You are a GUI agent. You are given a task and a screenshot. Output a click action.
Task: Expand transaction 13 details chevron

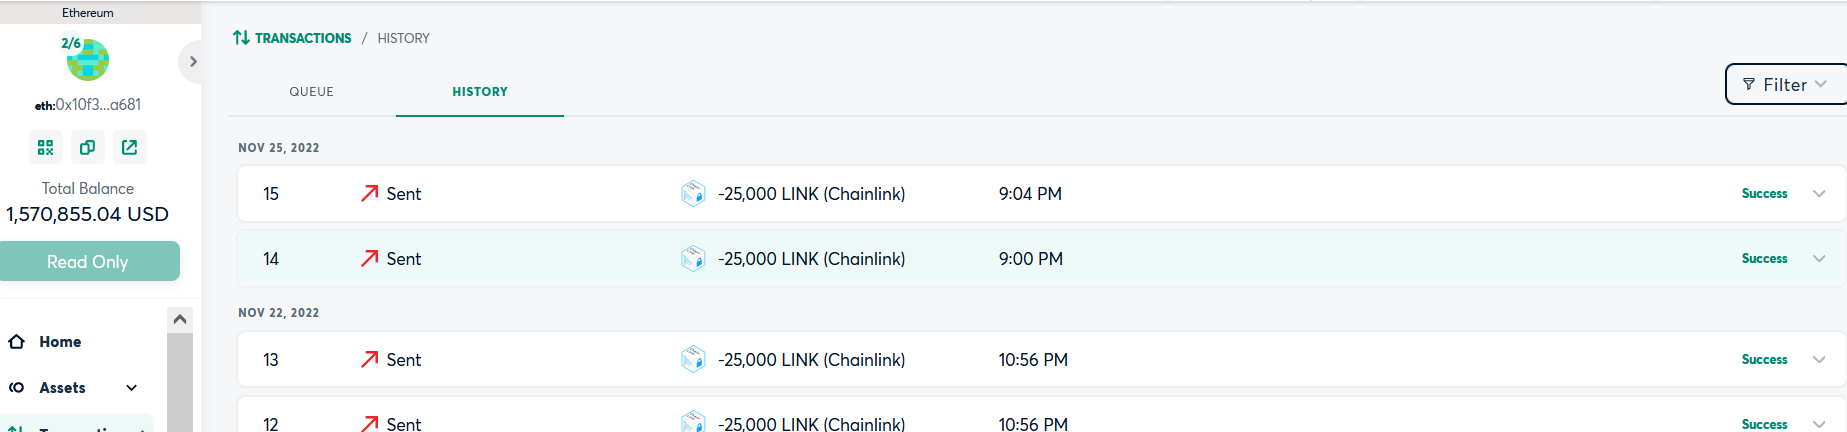pos(1819,360)
